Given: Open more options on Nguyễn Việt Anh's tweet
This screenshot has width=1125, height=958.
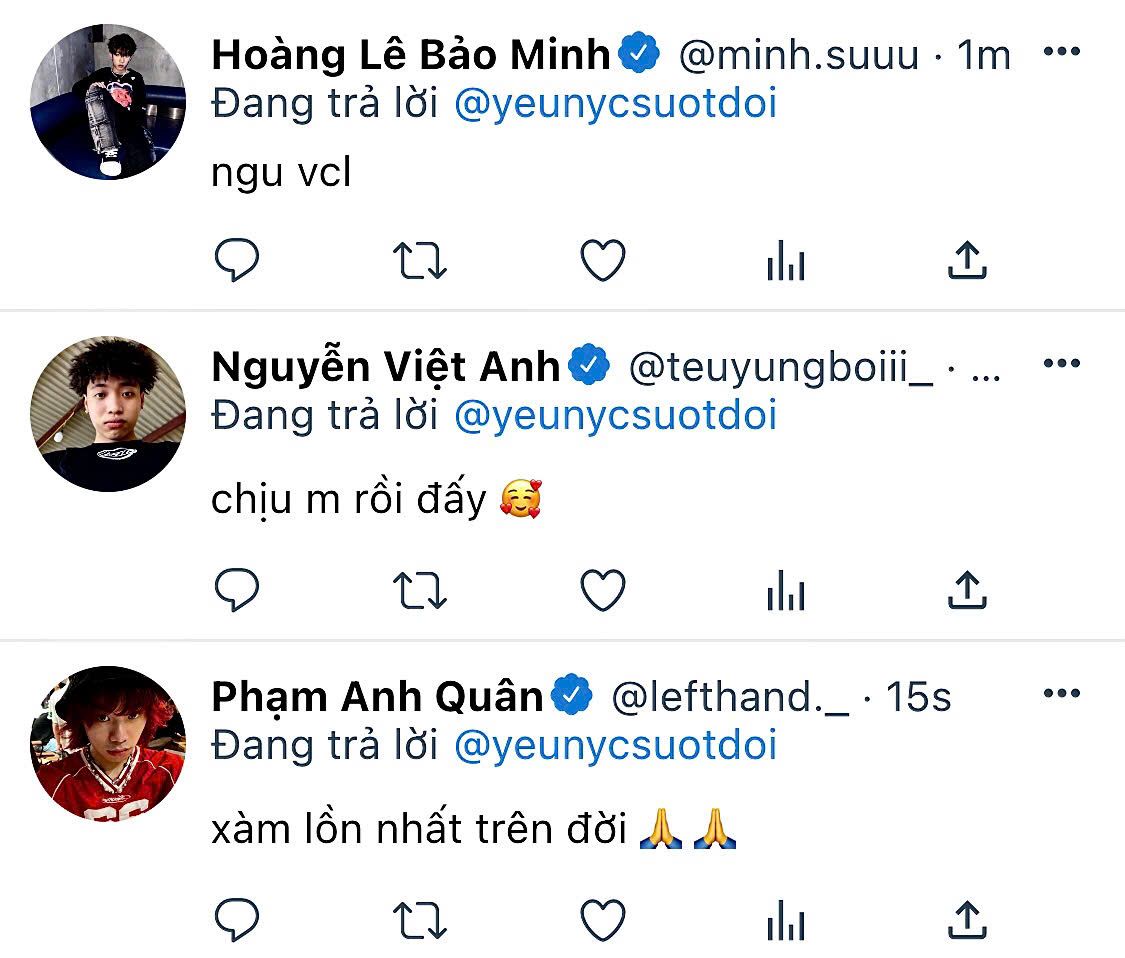Looking at the screenshot, I should pyautogui.click(x=1061, y=363).
